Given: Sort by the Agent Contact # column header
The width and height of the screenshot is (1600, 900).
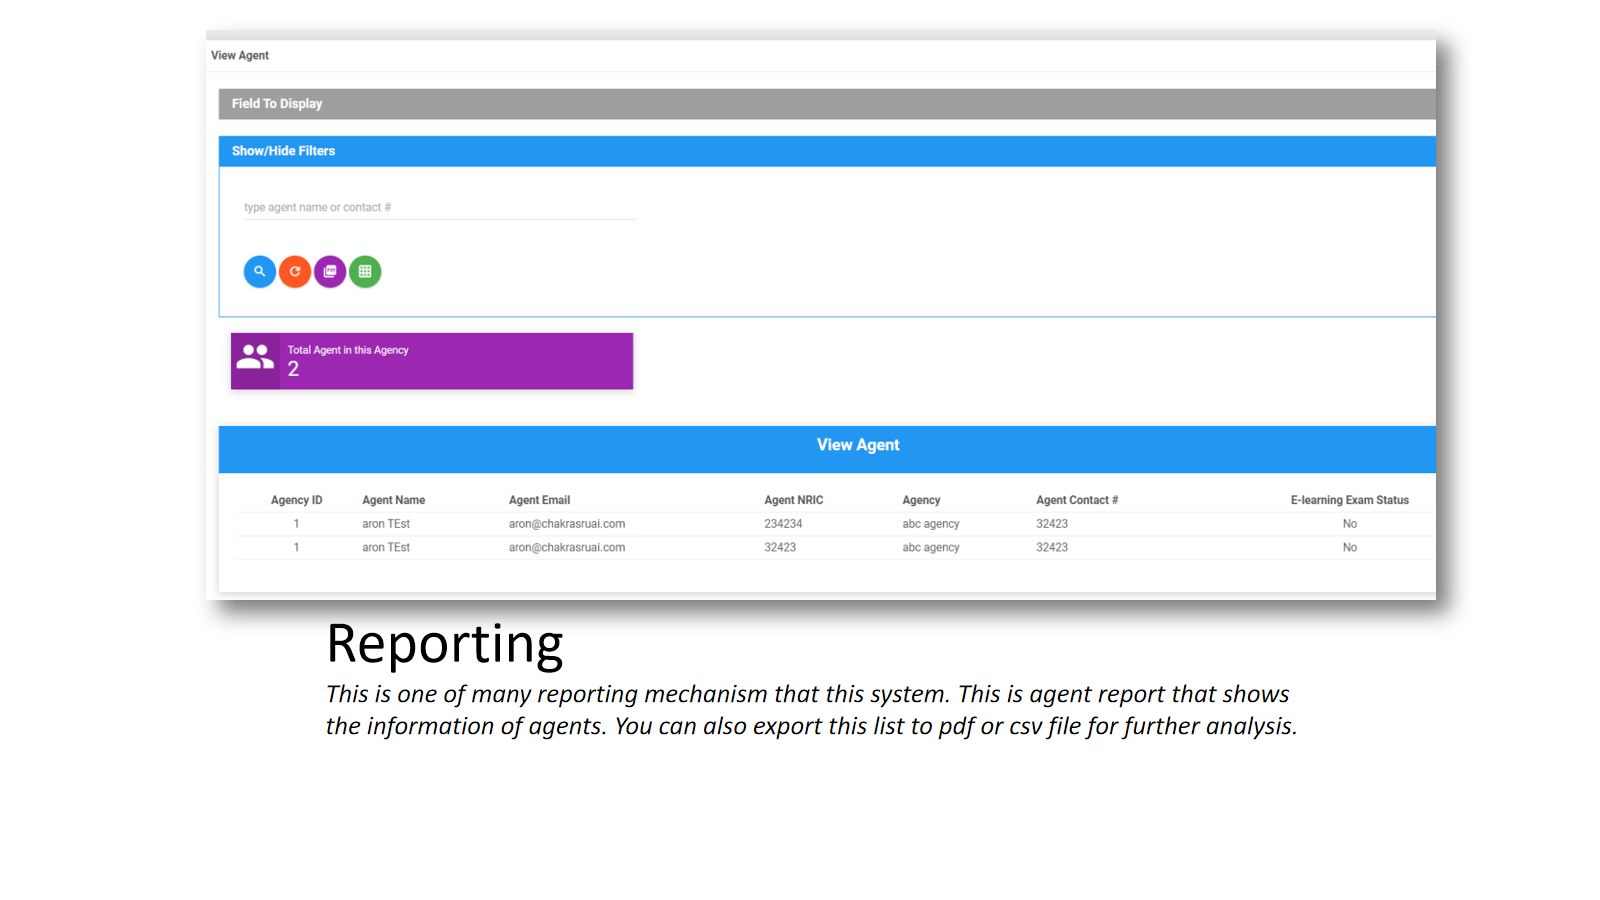Looking at the screenshot, I should point(1077,500).
